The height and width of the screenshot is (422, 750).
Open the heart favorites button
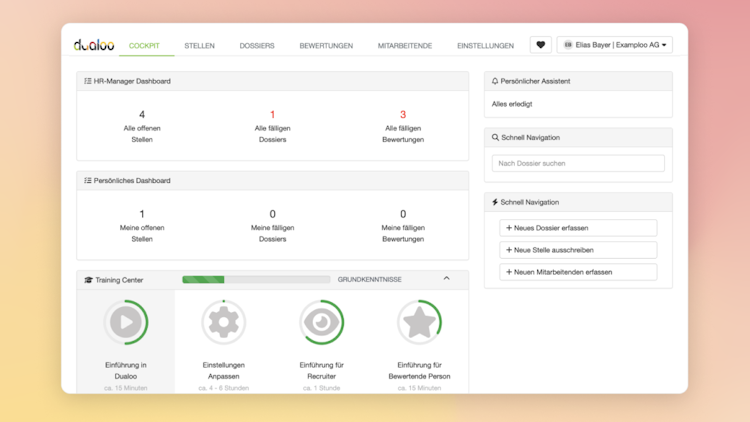pos(540,45)
